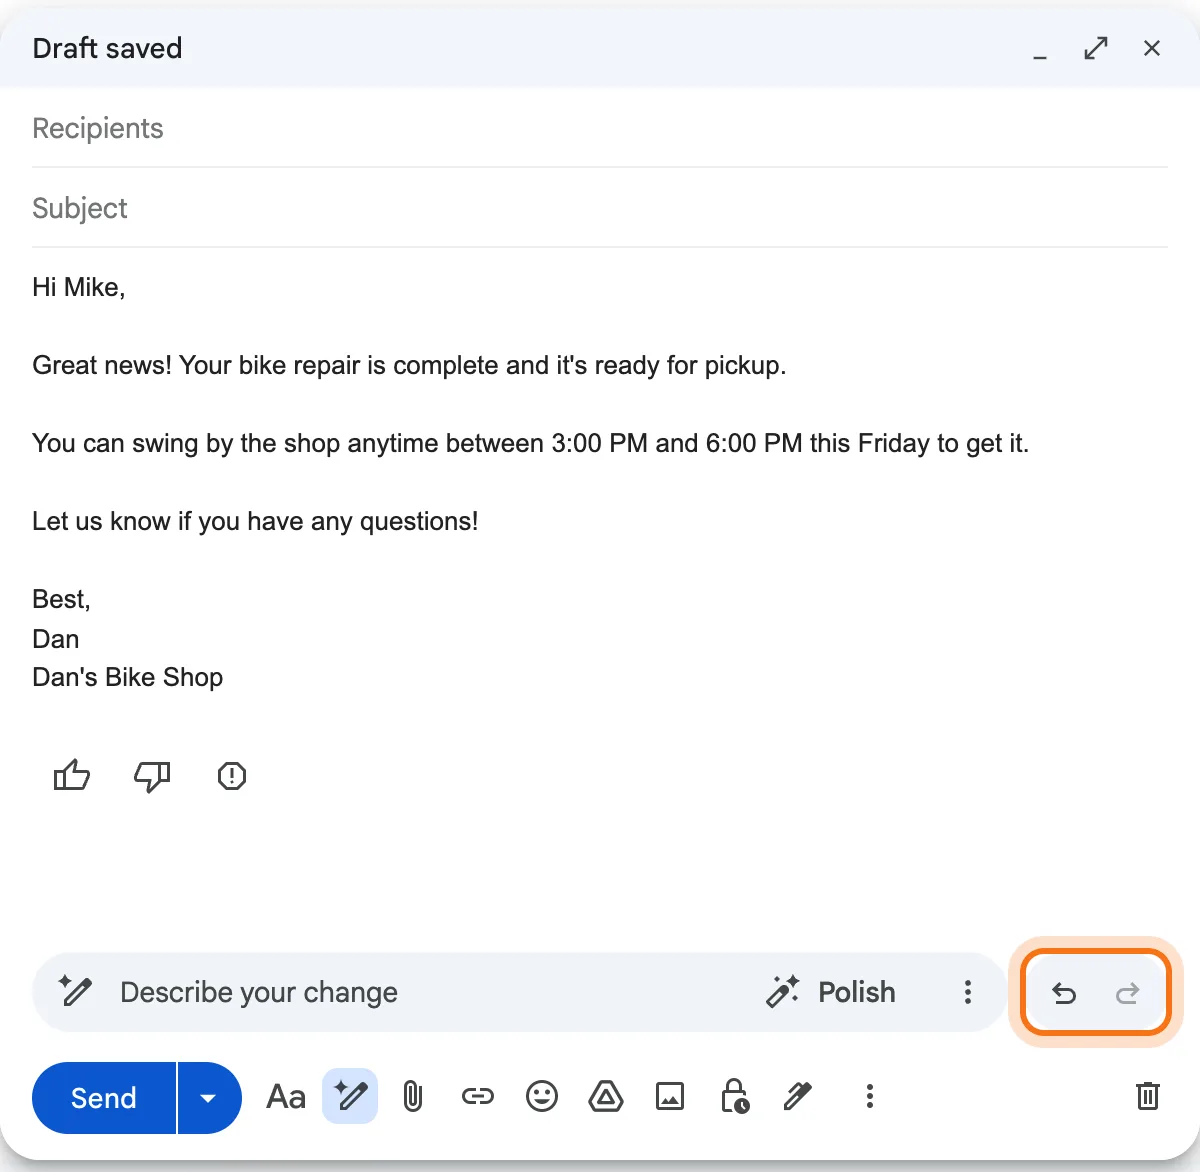
Task: Insert a photo
Action: click(x=670, y=1097)
